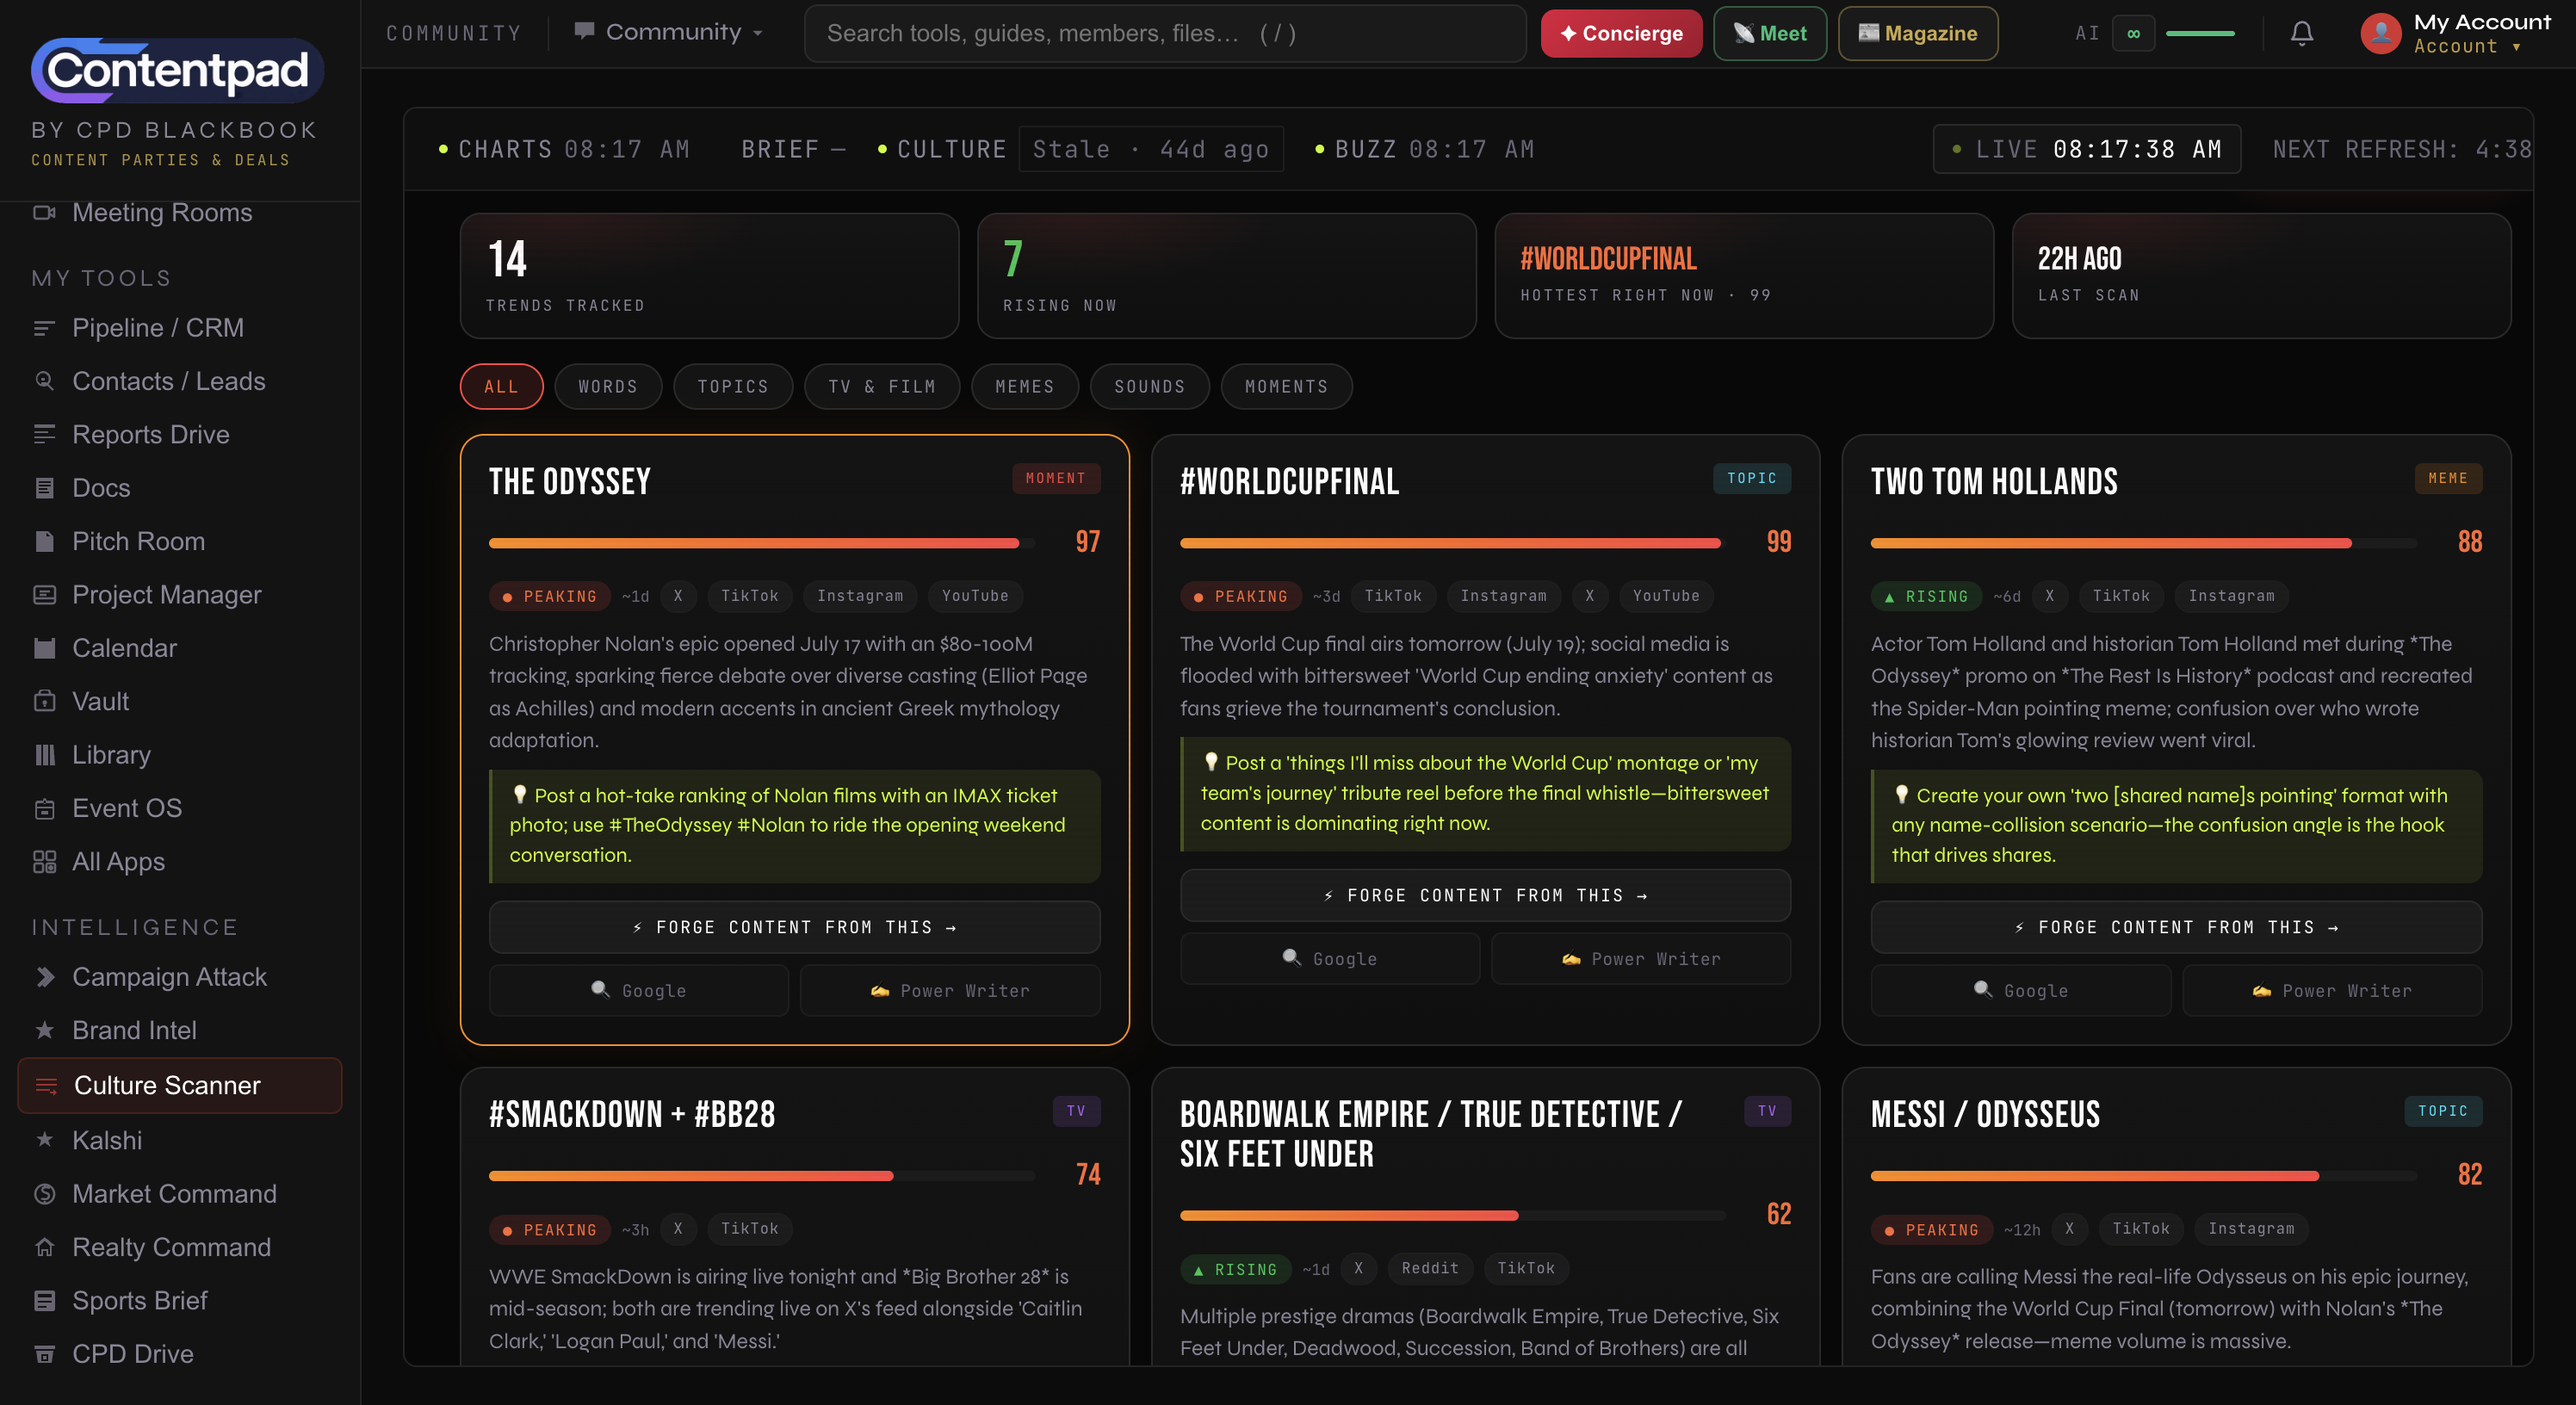Click the My Account avatar
The height and width of the screenshot is (1405, 2576).
pos(2381,34)
